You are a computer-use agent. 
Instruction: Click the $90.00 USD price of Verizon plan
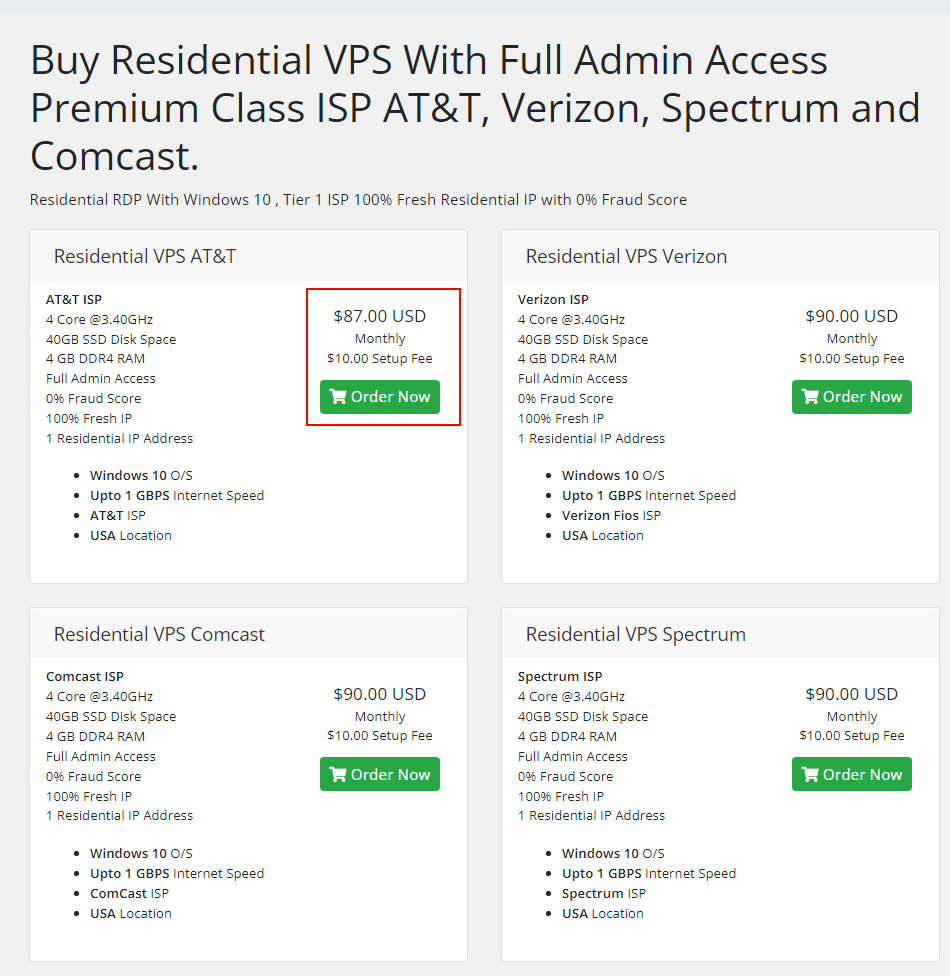pyautogui.click(x=852, y=316)
